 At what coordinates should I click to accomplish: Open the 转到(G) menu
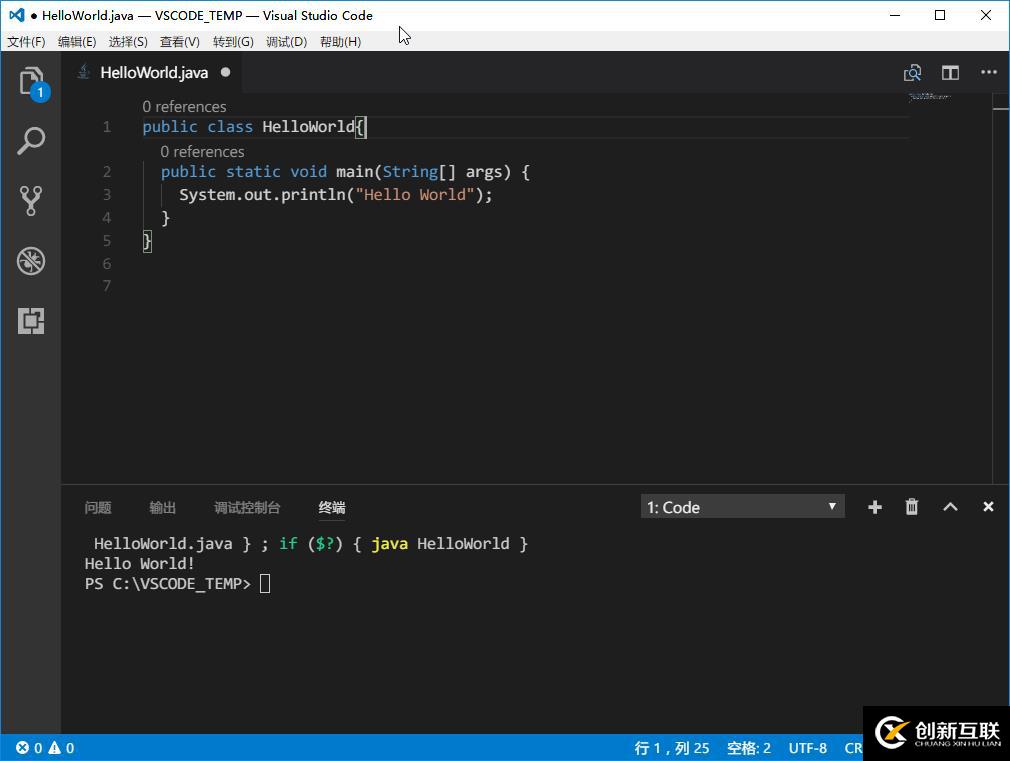click(233, 42)
